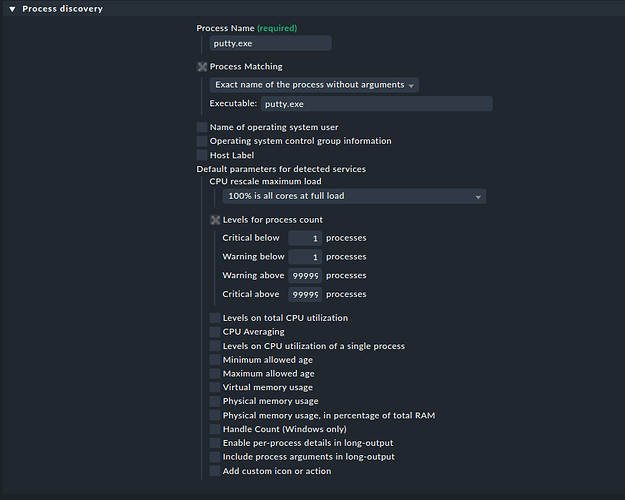Image resolution: width=625 pixels, height=500 pixels.
Task: Check the Host Label option
Action: coord(202,155)
